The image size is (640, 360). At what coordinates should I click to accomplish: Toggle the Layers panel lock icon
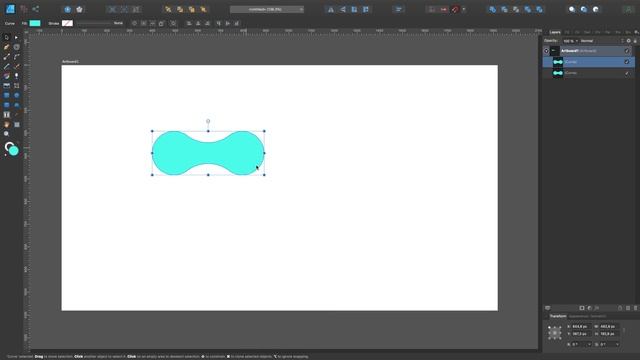point(635,41)
